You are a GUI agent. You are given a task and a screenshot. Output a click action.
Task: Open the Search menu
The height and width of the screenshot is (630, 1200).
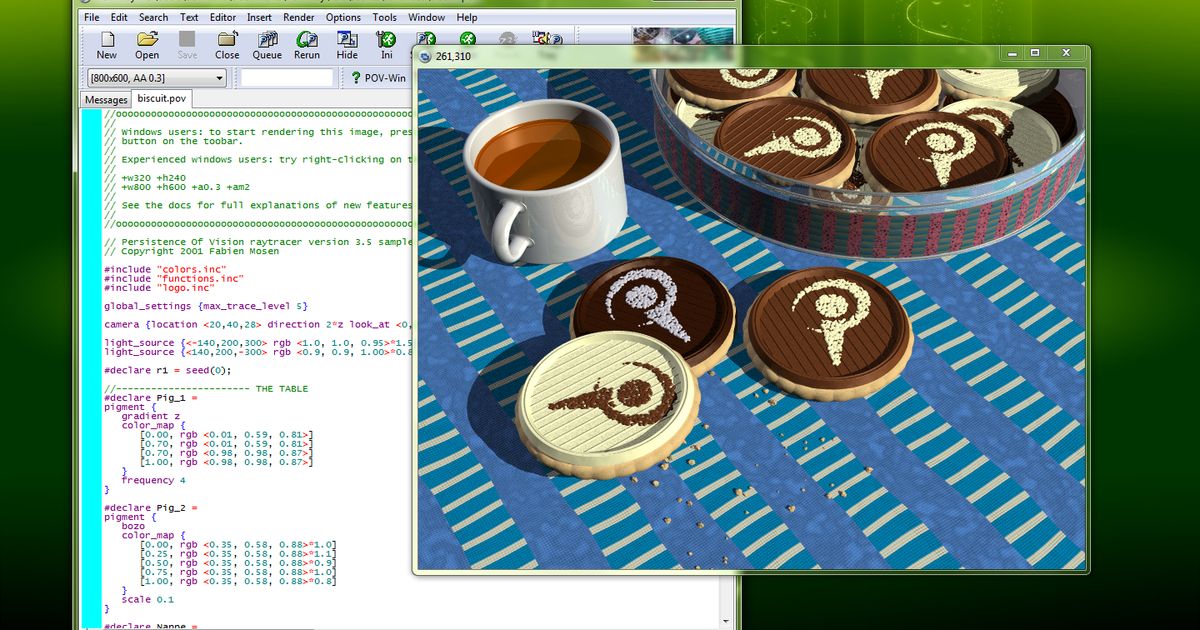153,17
